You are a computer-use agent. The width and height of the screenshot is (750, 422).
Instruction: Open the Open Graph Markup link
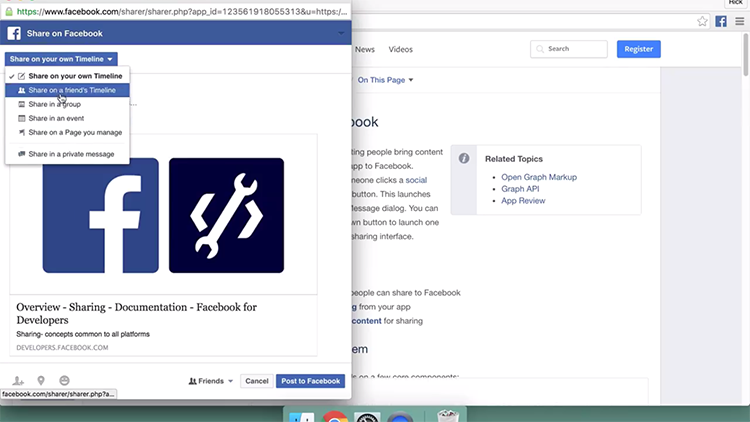coord(539,177)
